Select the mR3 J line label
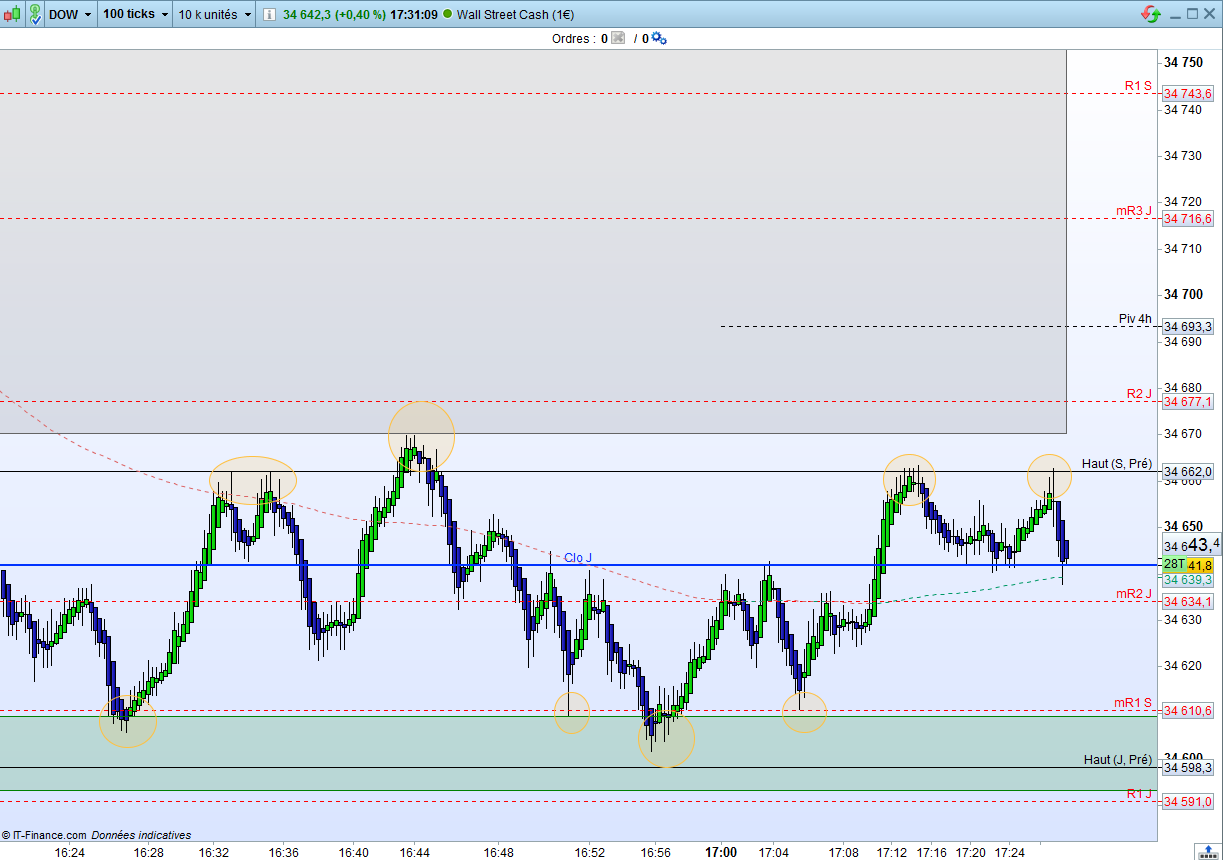 [1134, 211]
